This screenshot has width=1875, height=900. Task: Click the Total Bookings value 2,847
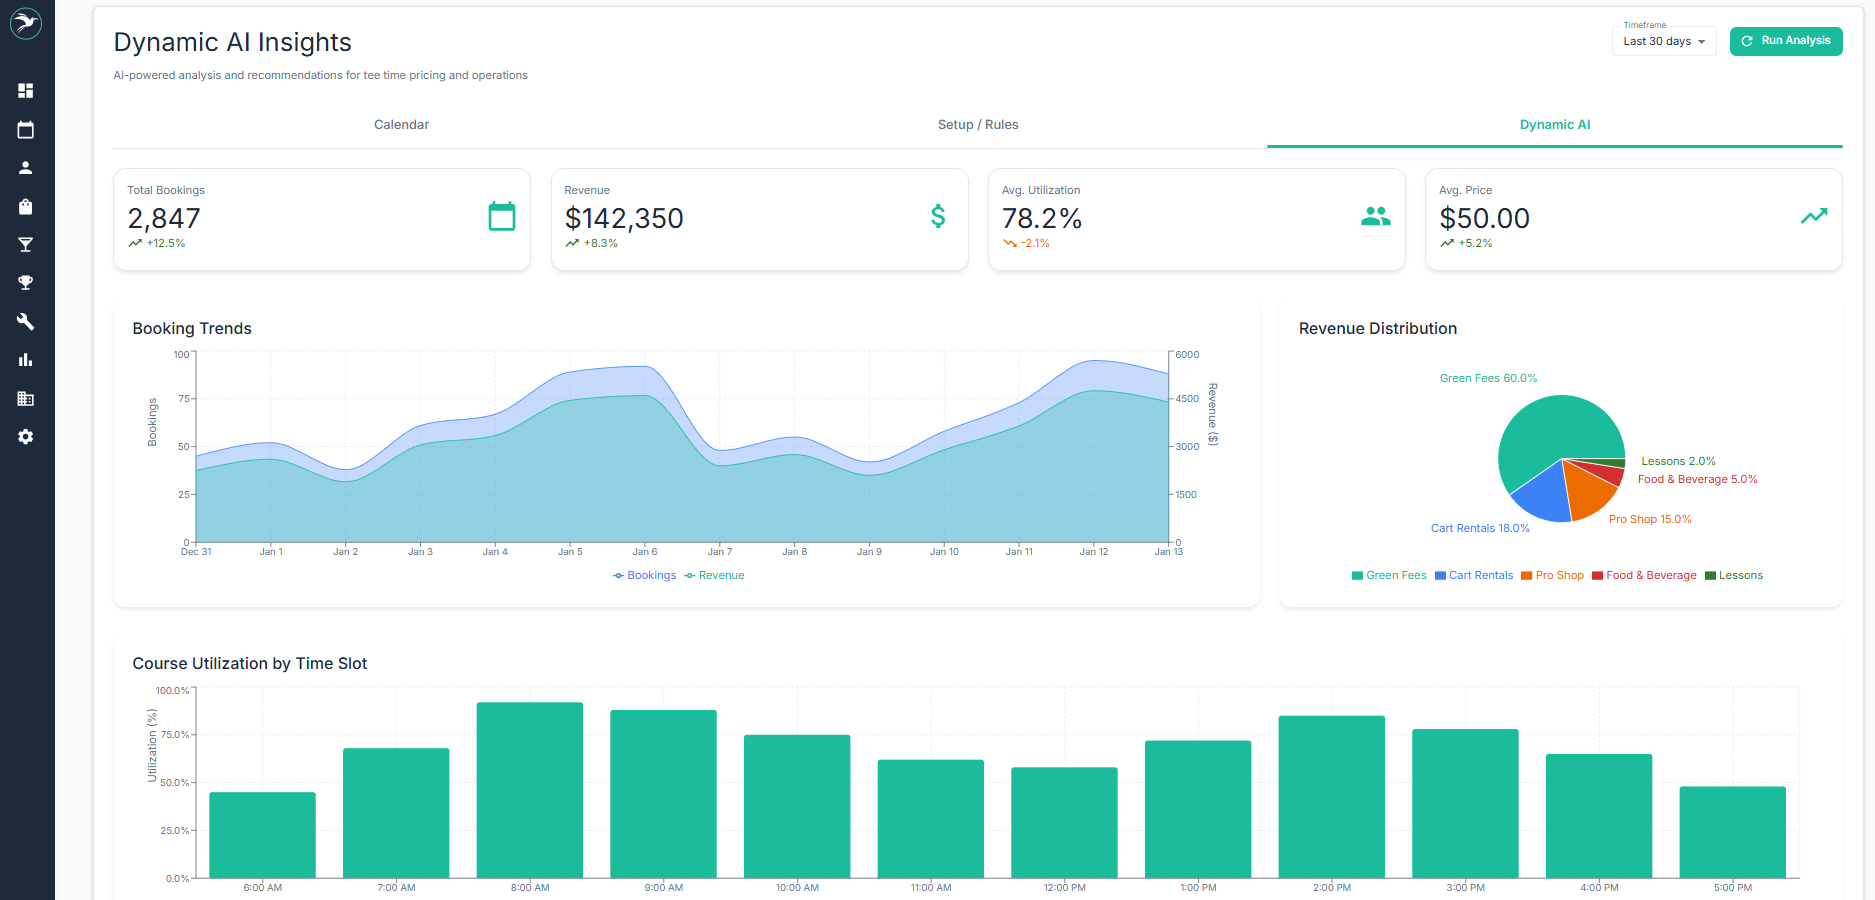[x=164, y=218]
